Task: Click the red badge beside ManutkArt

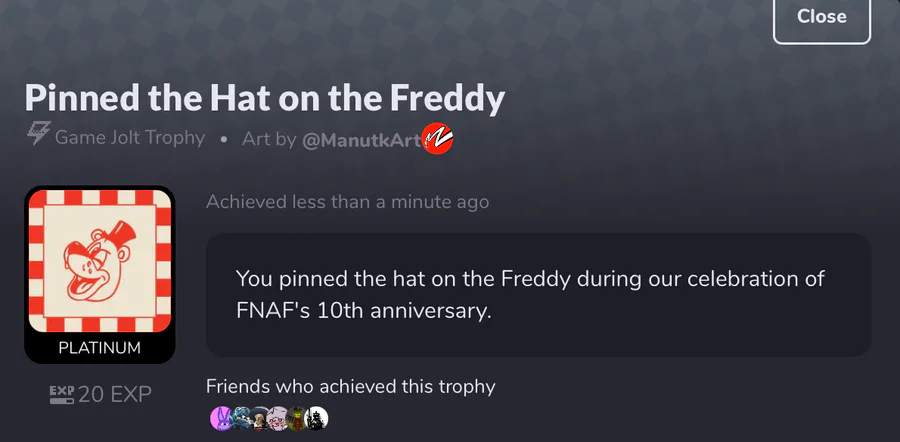Action: [438, 138]
